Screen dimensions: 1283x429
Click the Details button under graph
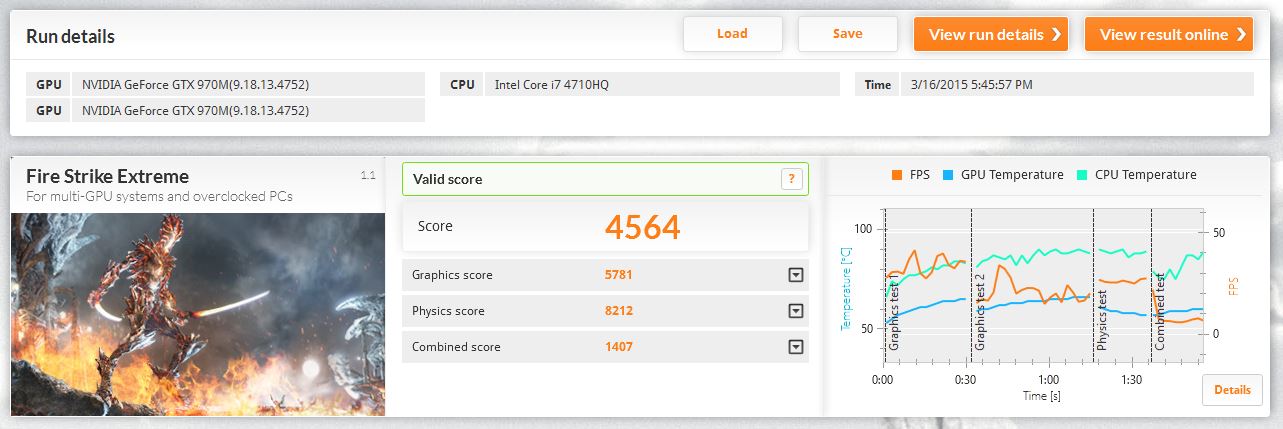(1232, 390)
